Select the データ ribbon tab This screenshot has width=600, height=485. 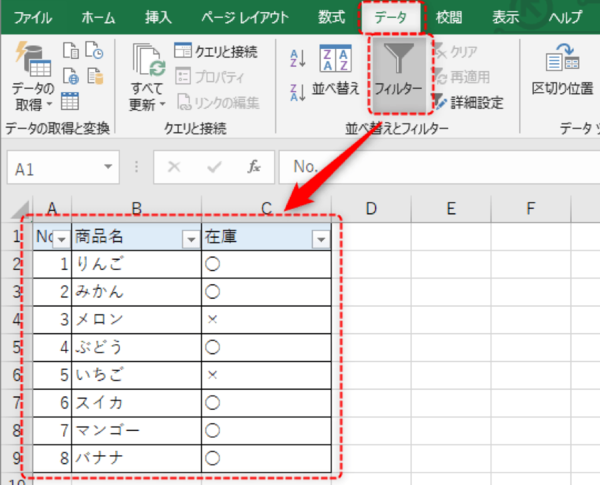click(391, 18)
